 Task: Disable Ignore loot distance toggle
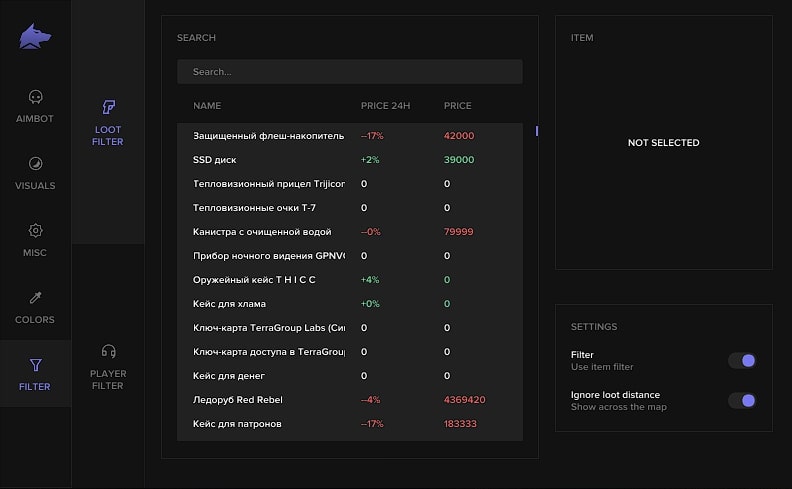point(741,400)
